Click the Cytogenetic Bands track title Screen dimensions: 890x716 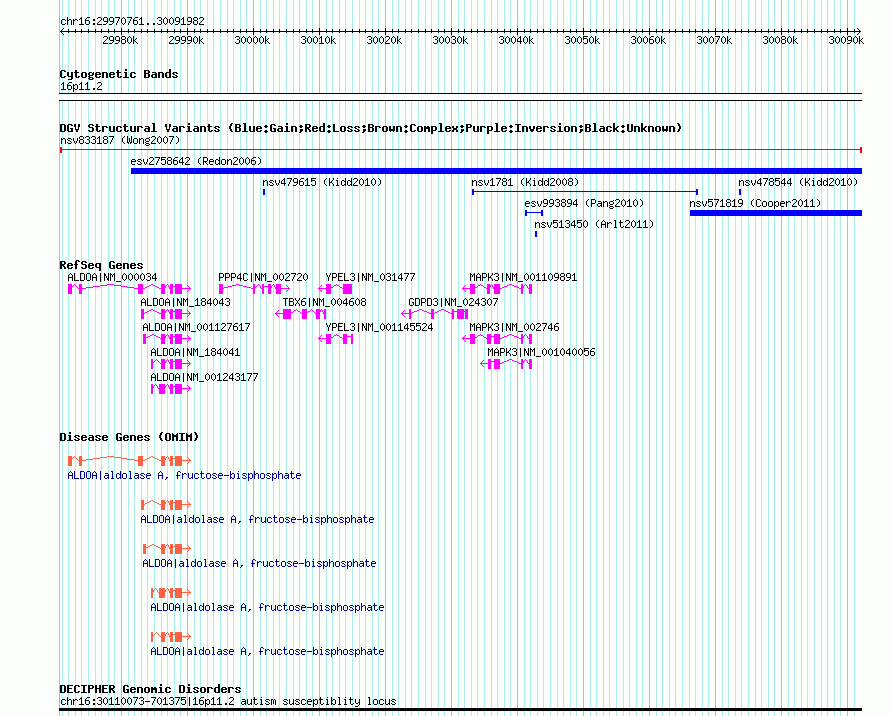(119, 74)
